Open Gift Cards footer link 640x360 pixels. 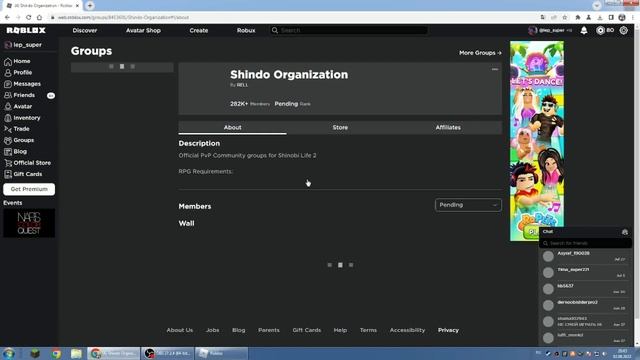[x=307, y=330]
